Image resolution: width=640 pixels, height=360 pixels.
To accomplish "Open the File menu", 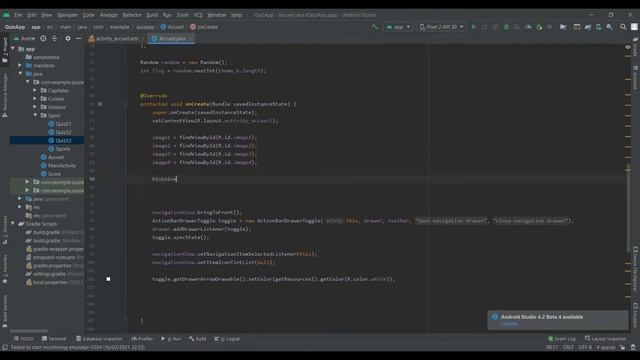I will (x=18, y=15).
